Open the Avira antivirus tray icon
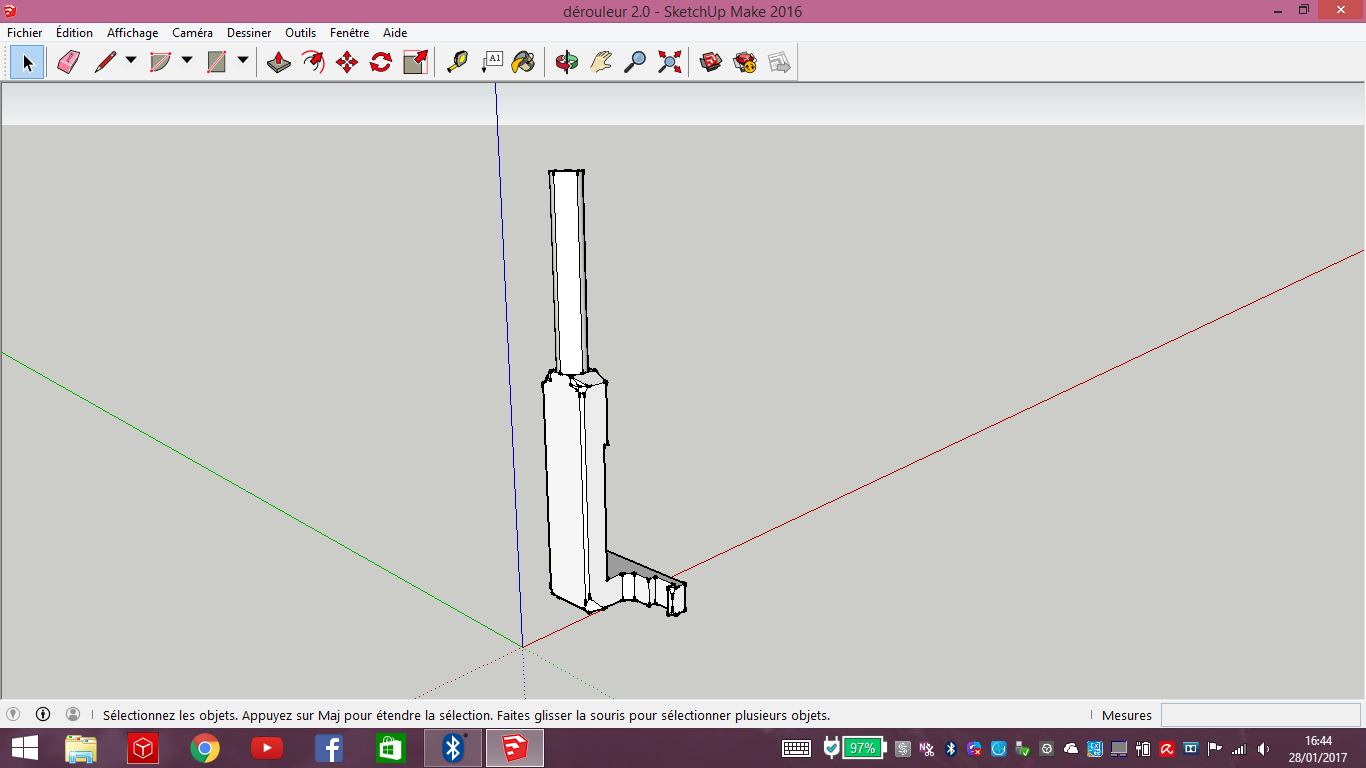The width and height of the screenshot is (1366, 768). [x=1167, y=748]
